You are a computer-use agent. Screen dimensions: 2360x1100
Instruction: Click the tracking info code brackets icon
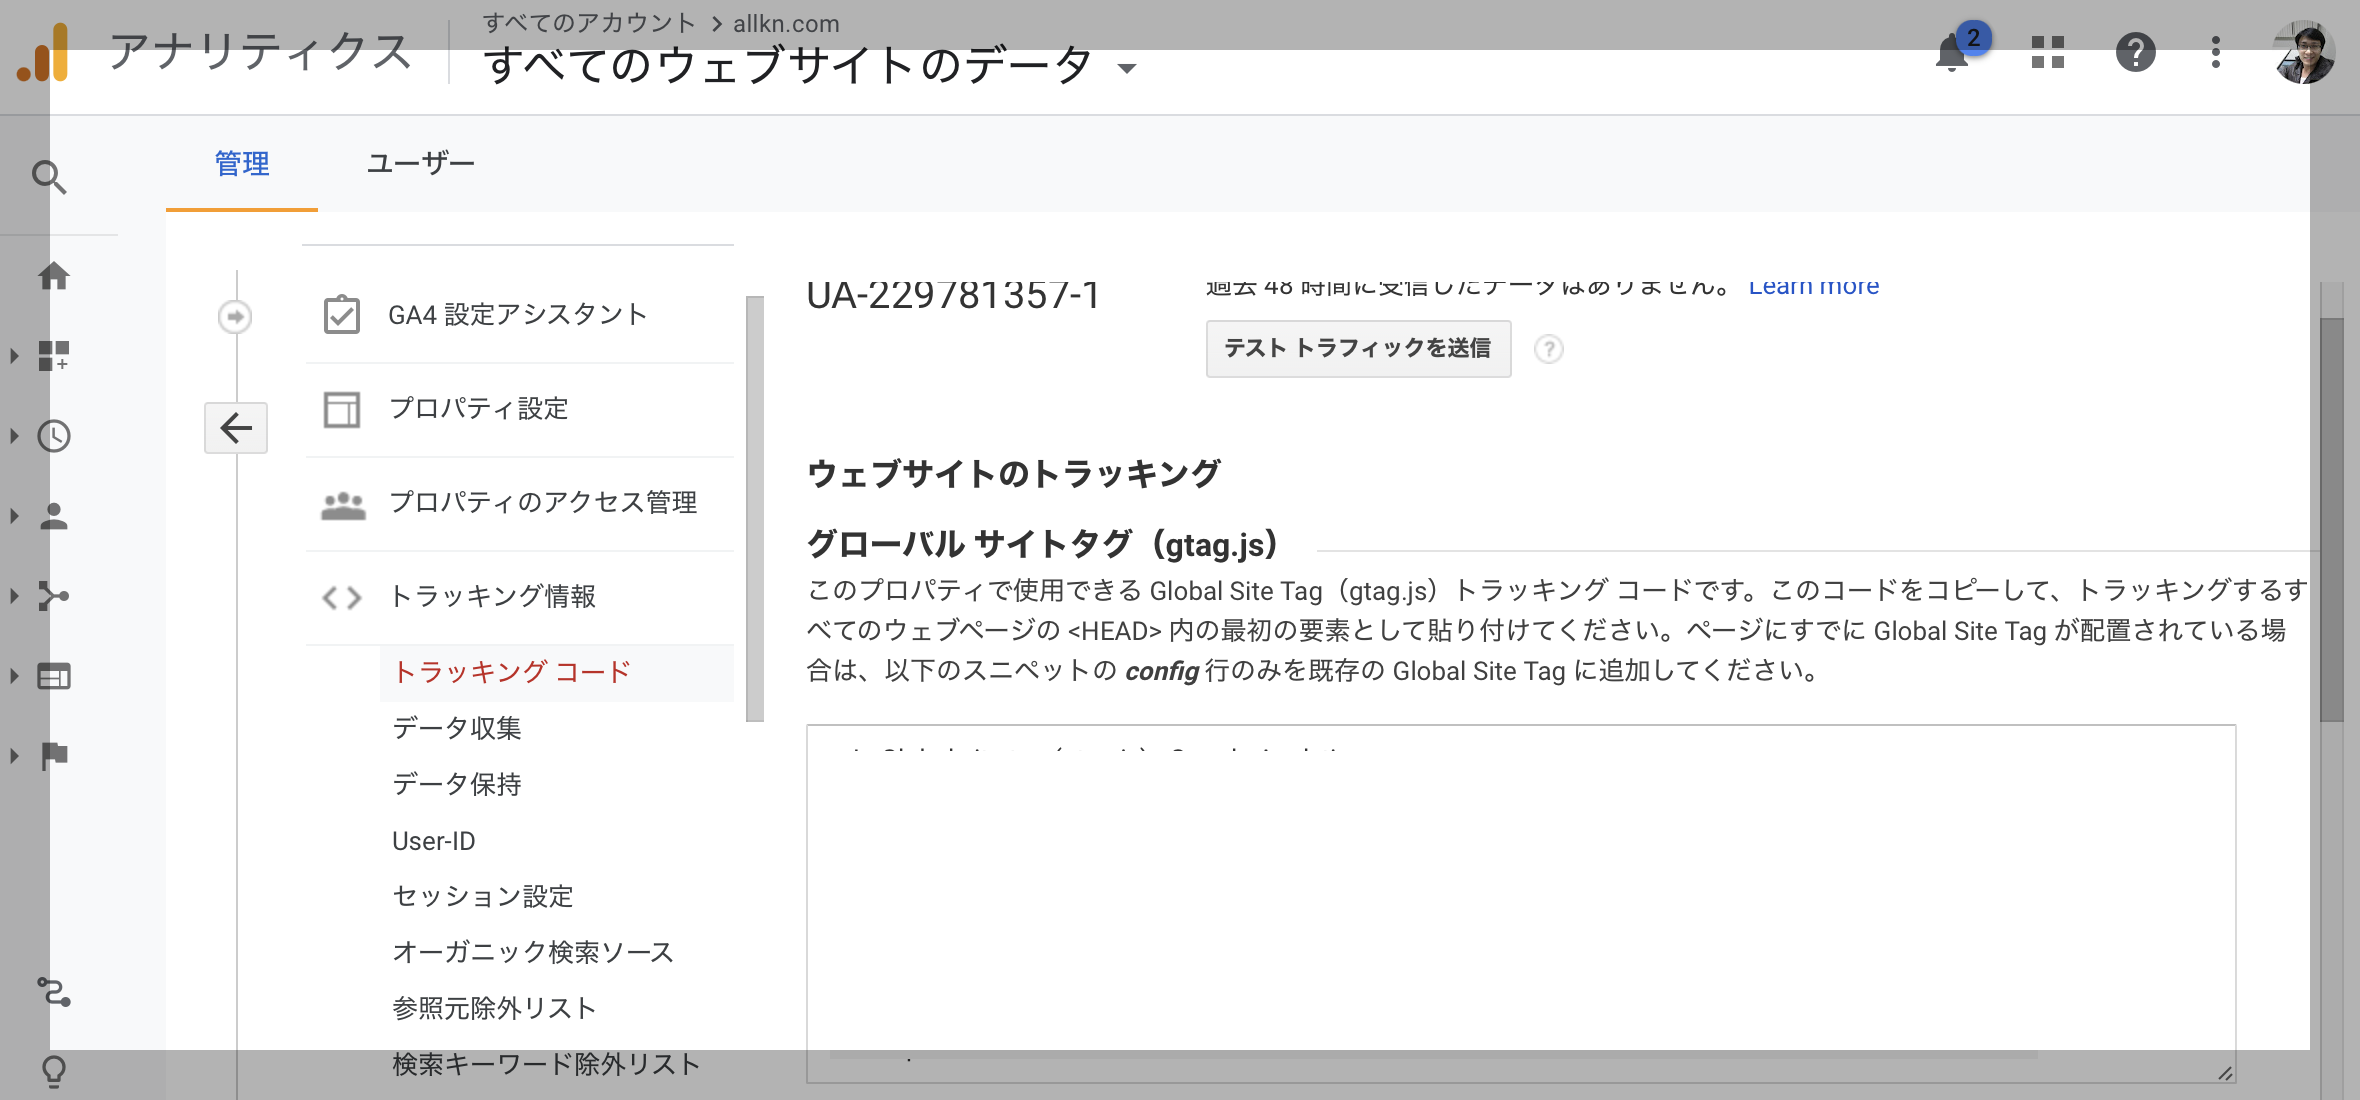click(342, 598)
